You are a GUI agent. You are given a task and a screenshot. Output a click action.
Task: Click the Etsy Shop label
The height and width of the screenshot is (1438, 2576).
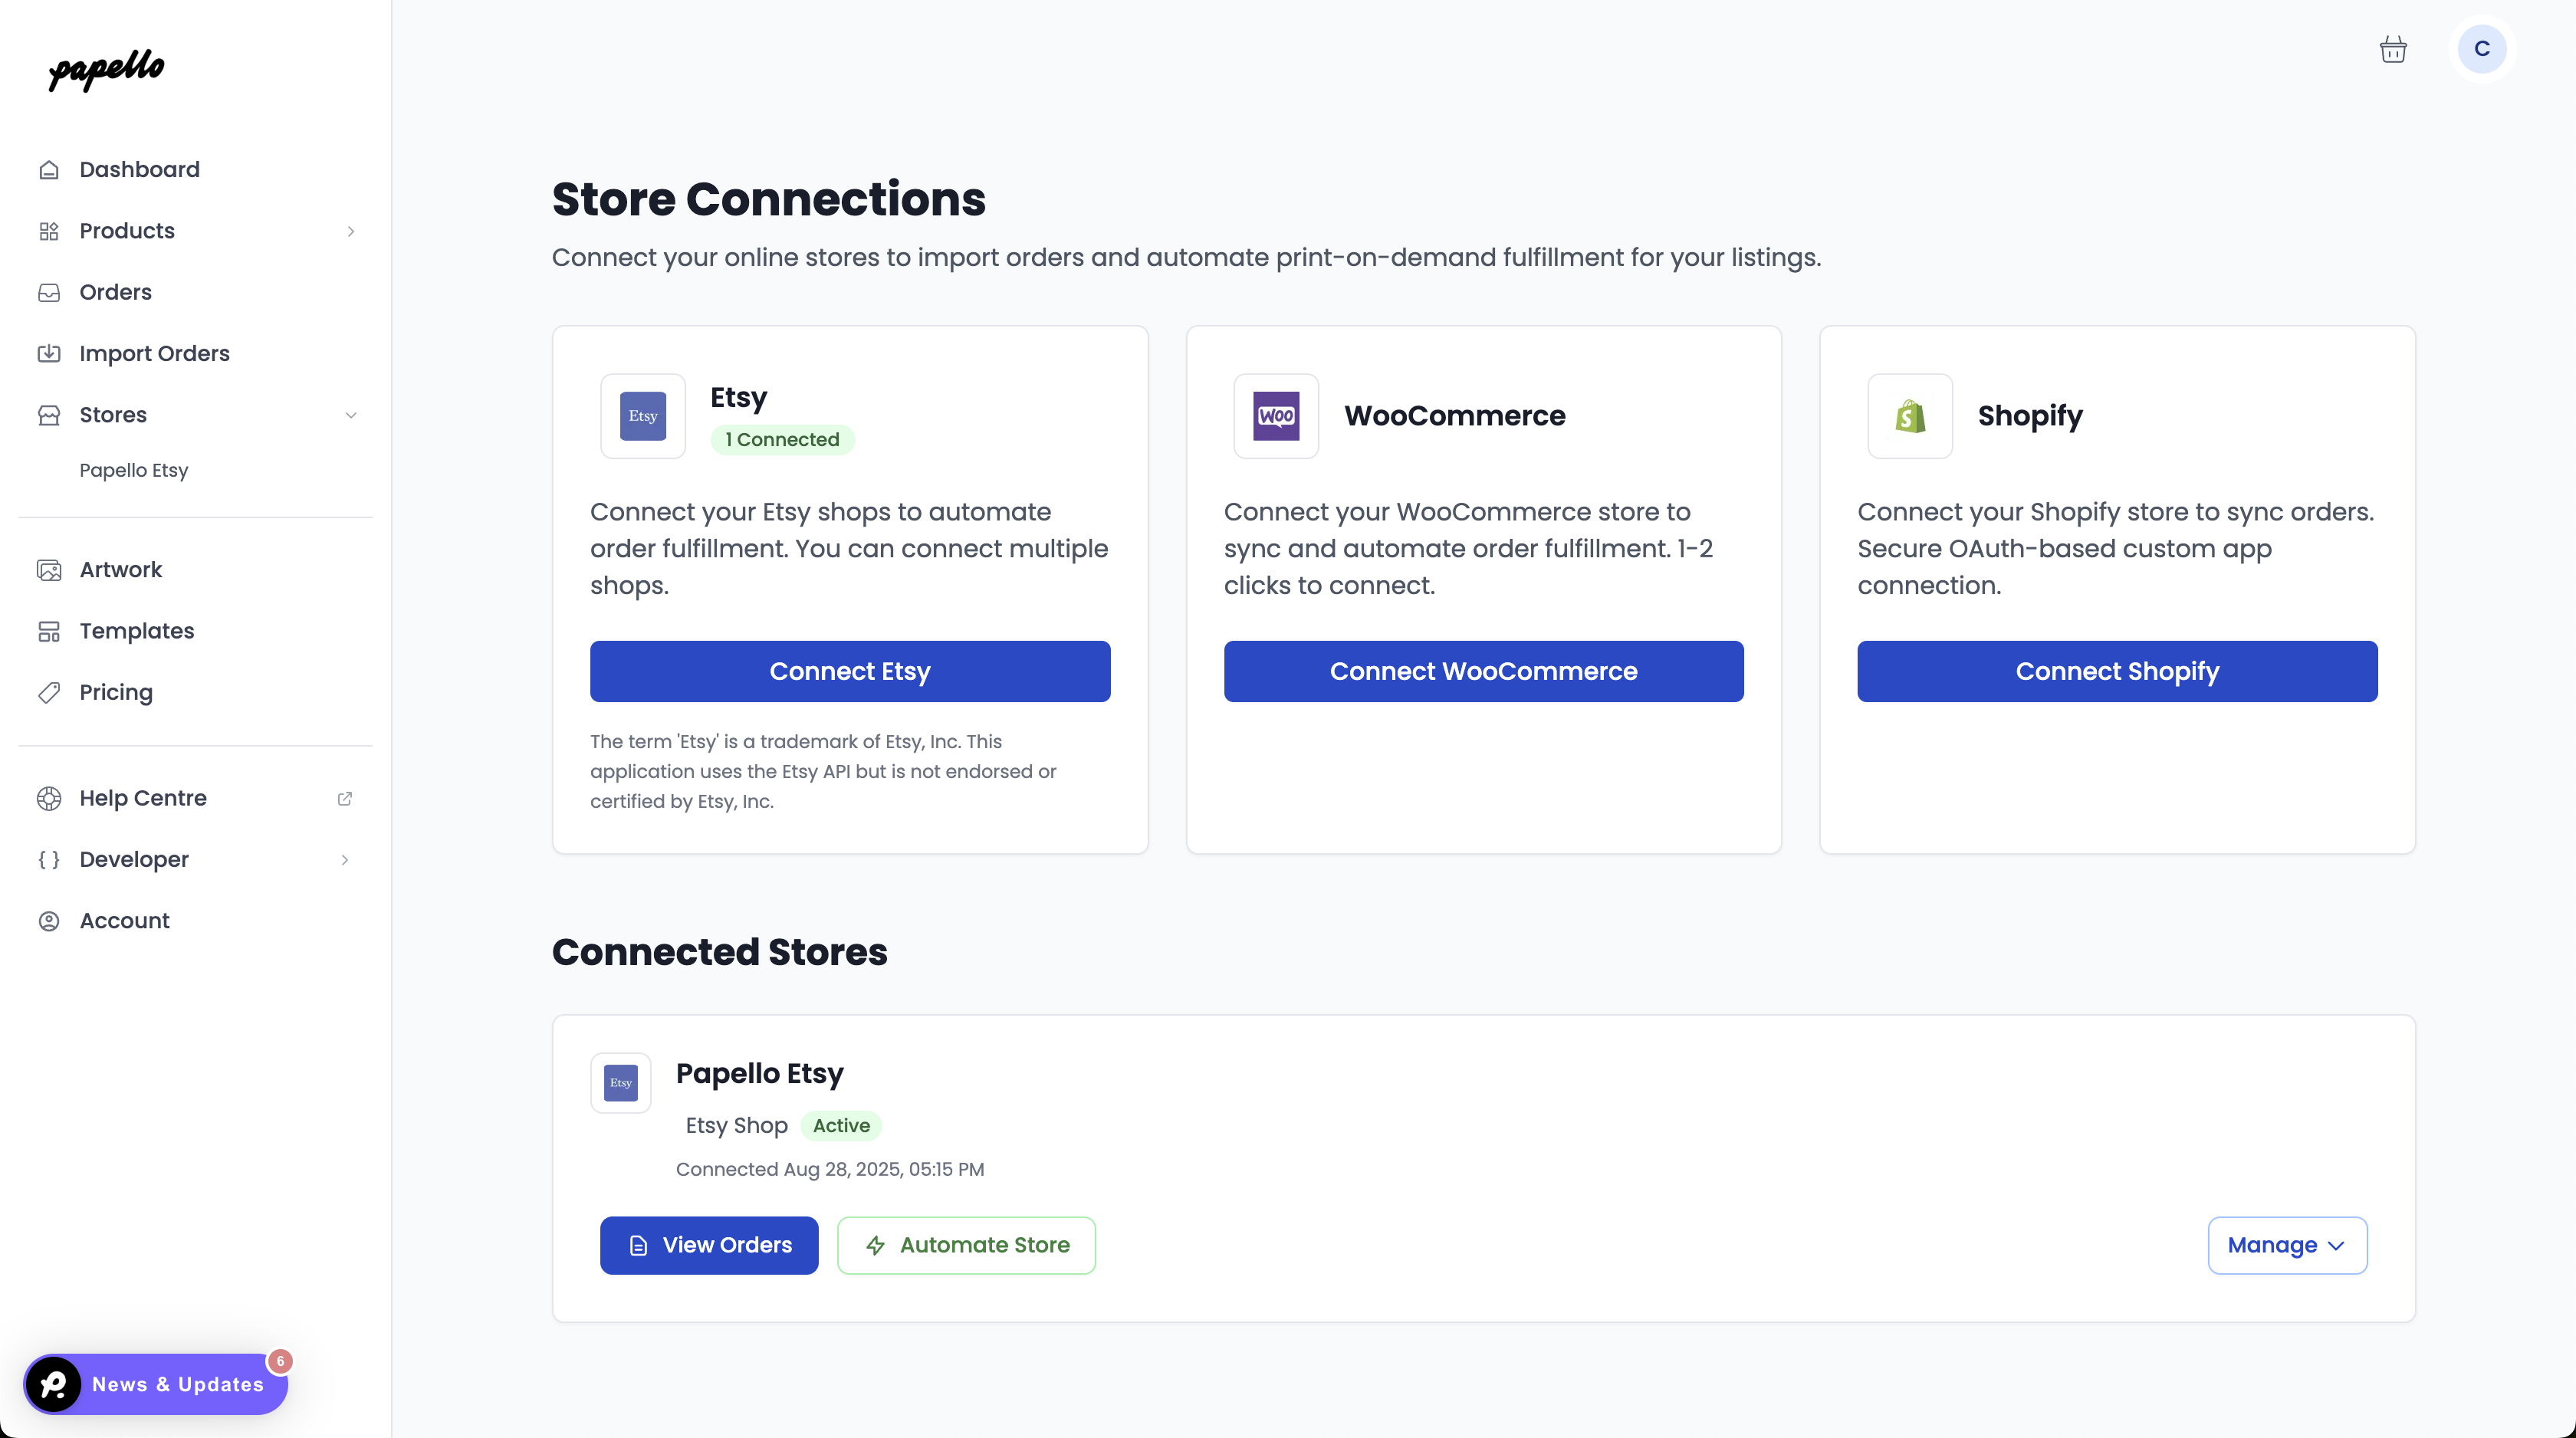tap(737, 1126)
